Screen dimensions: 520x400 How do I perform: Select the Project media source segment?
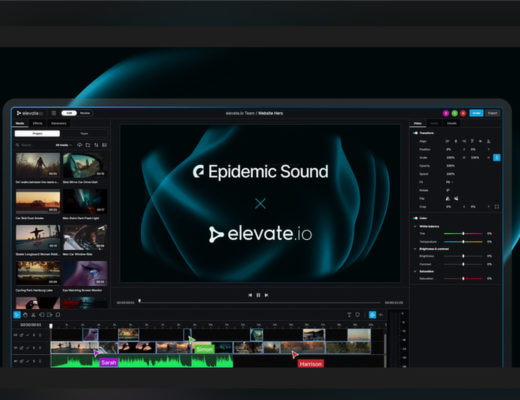[x=37, y=133]
